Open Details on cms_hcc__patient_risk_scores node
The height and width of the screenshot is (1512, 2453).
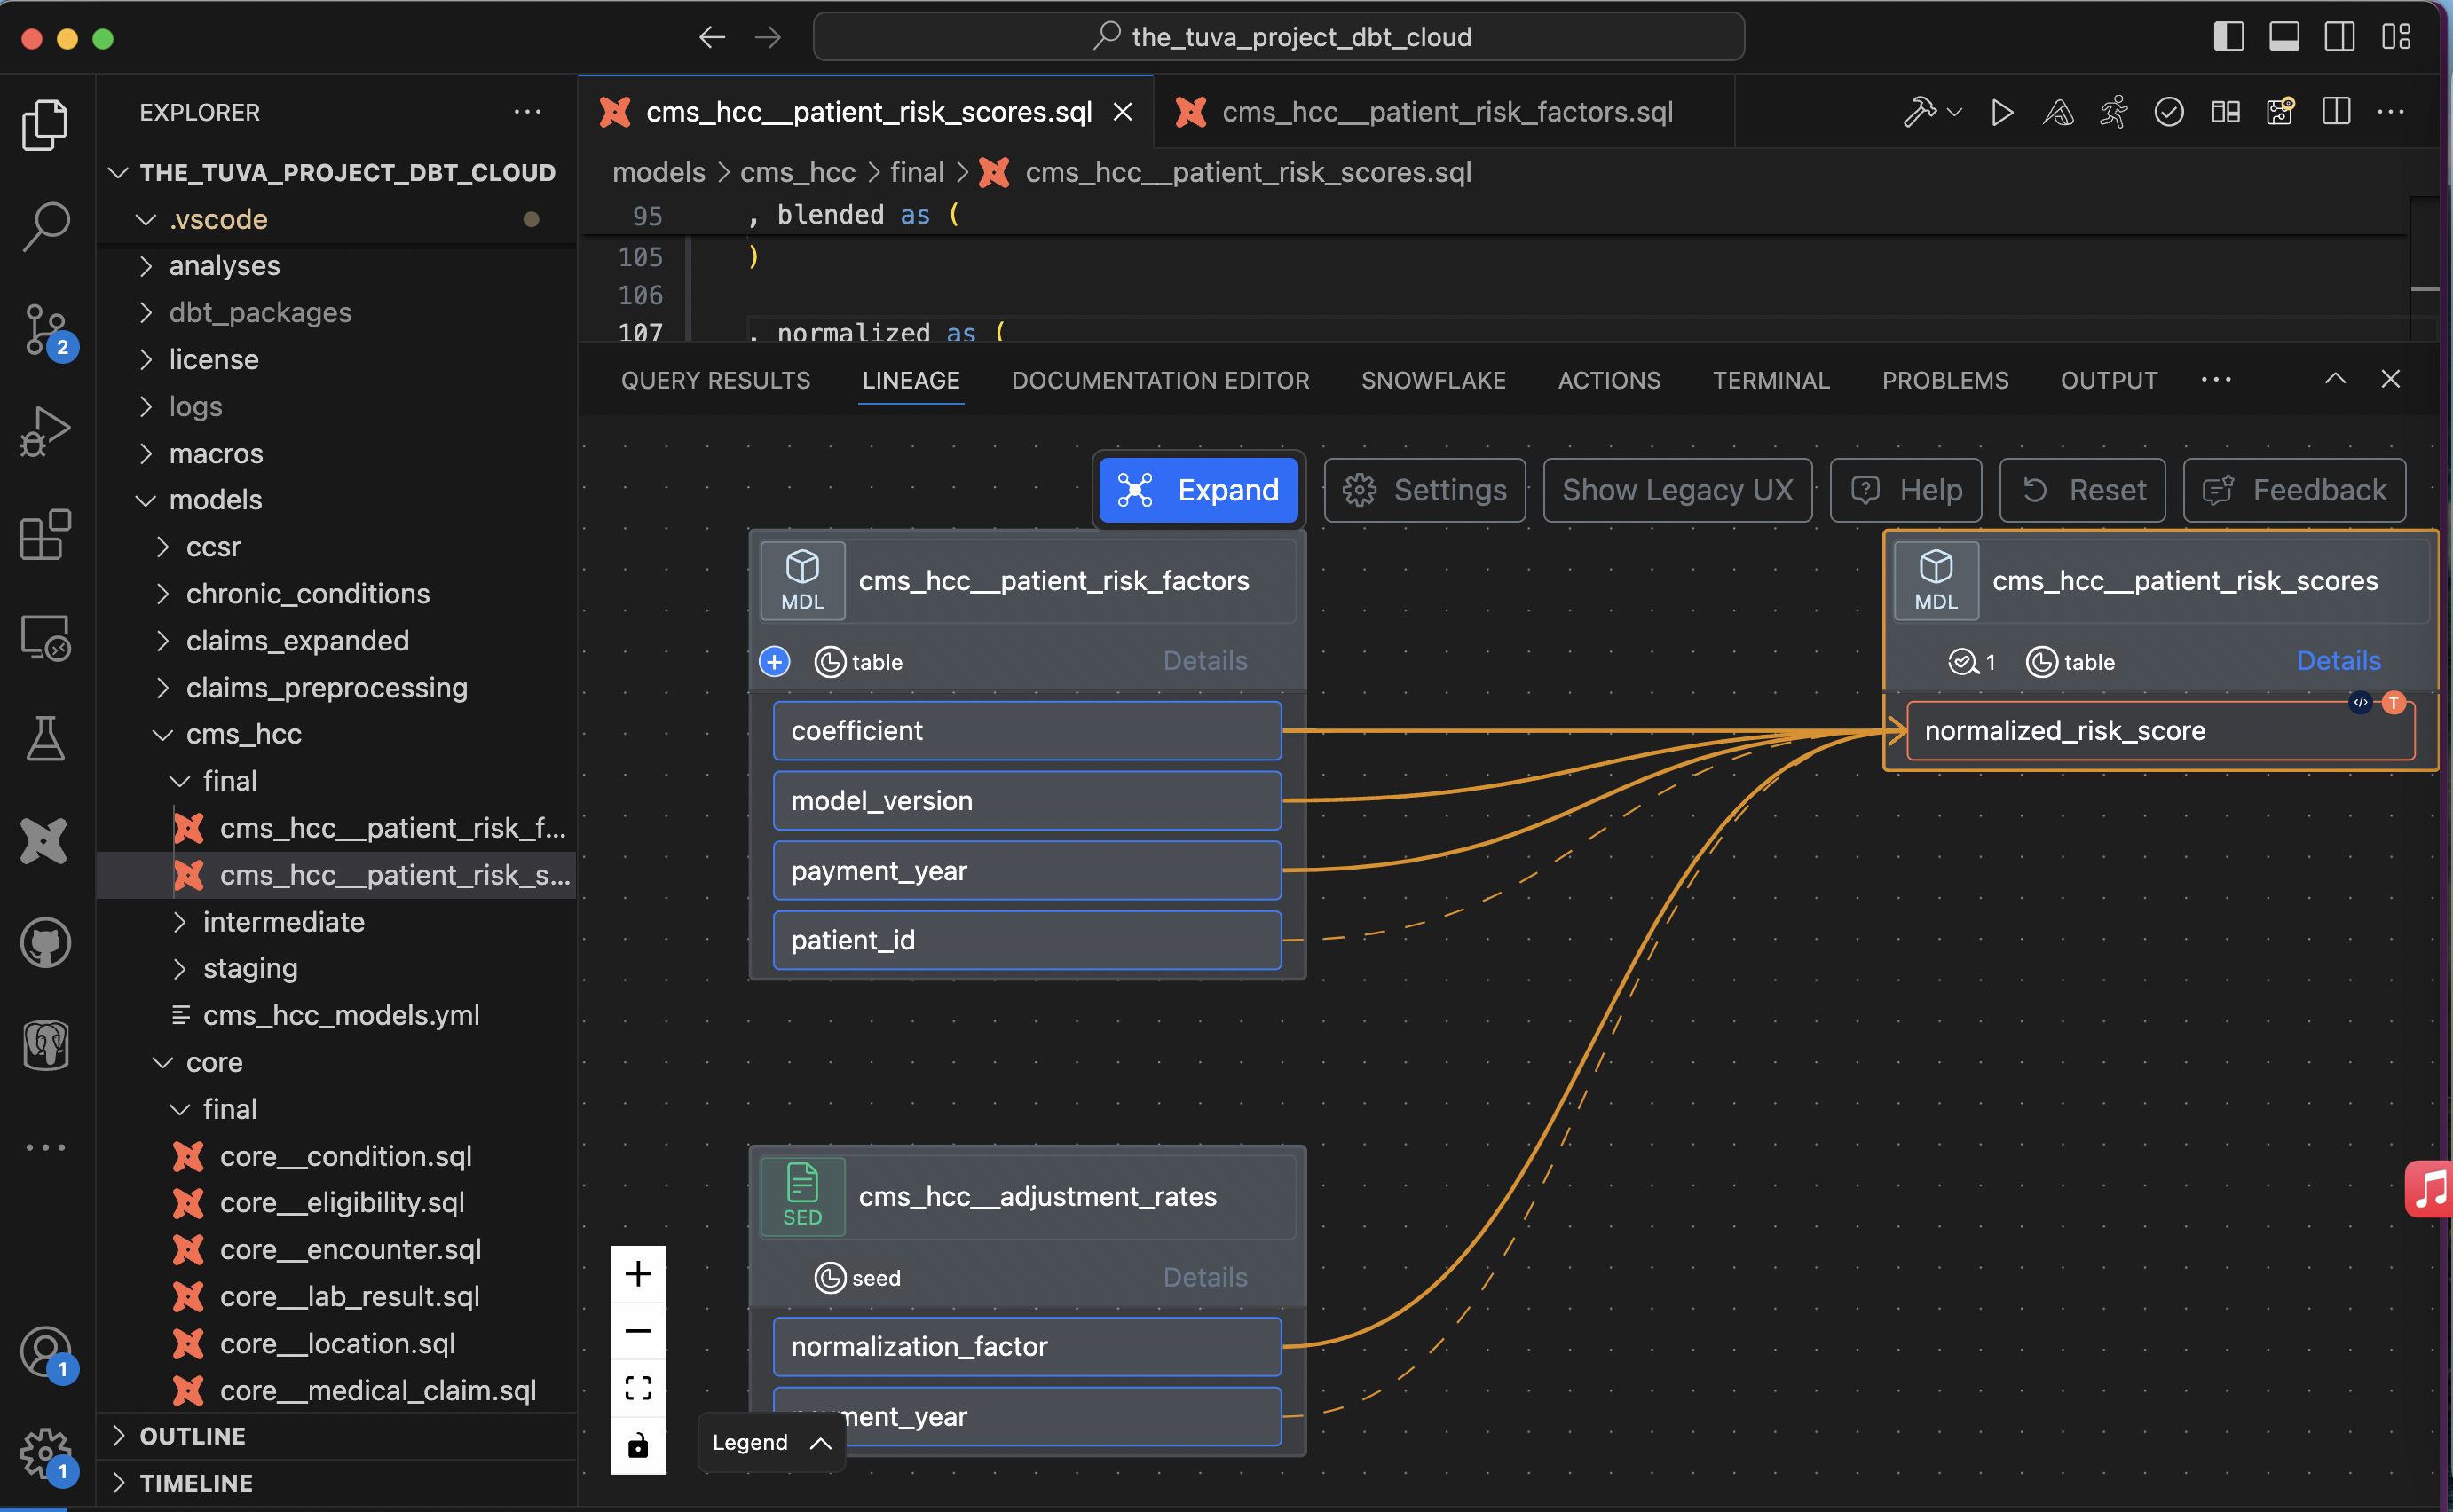point(2339,661)
